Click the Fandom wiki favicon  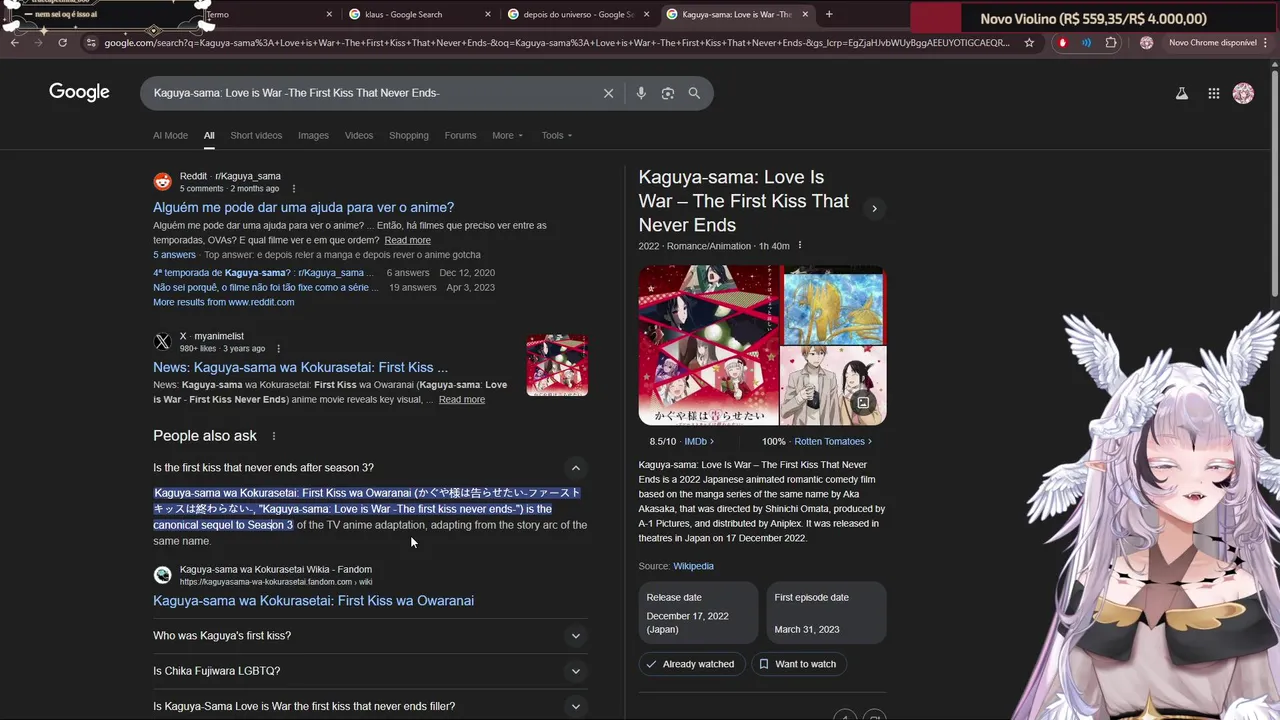point(162,575)
